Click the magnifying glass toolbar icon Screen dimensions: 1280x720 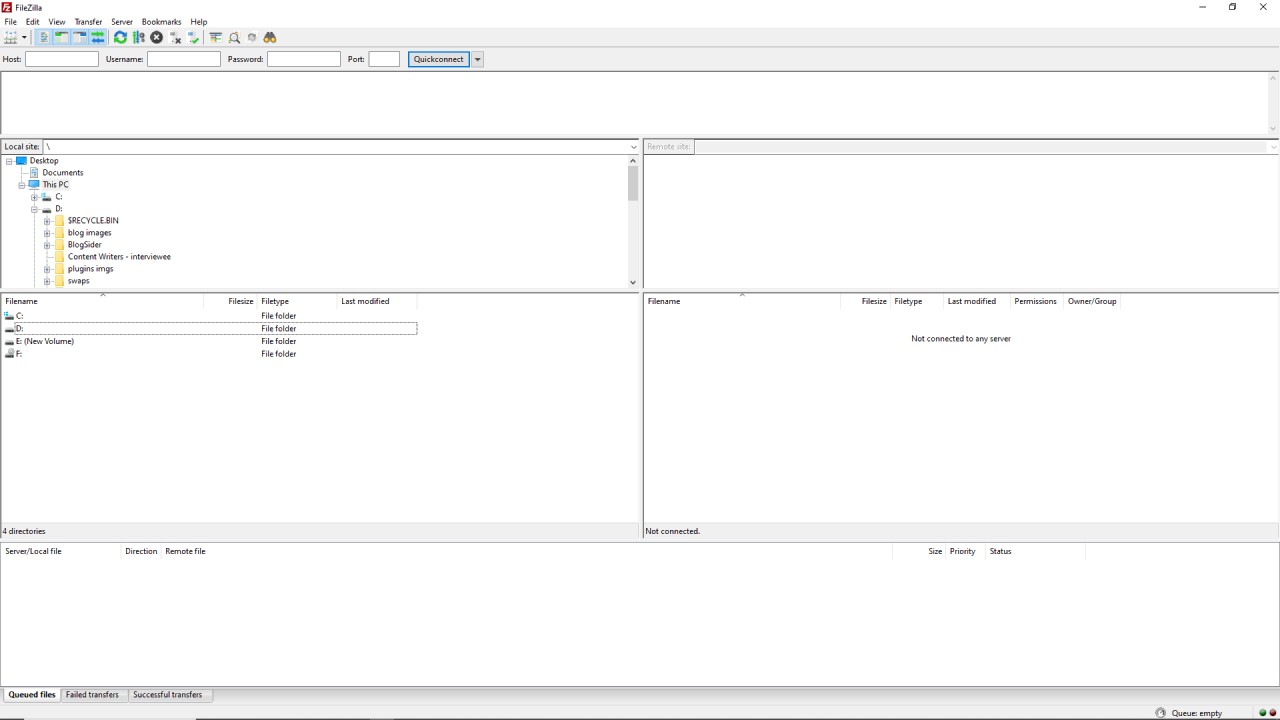click(234, 37)
